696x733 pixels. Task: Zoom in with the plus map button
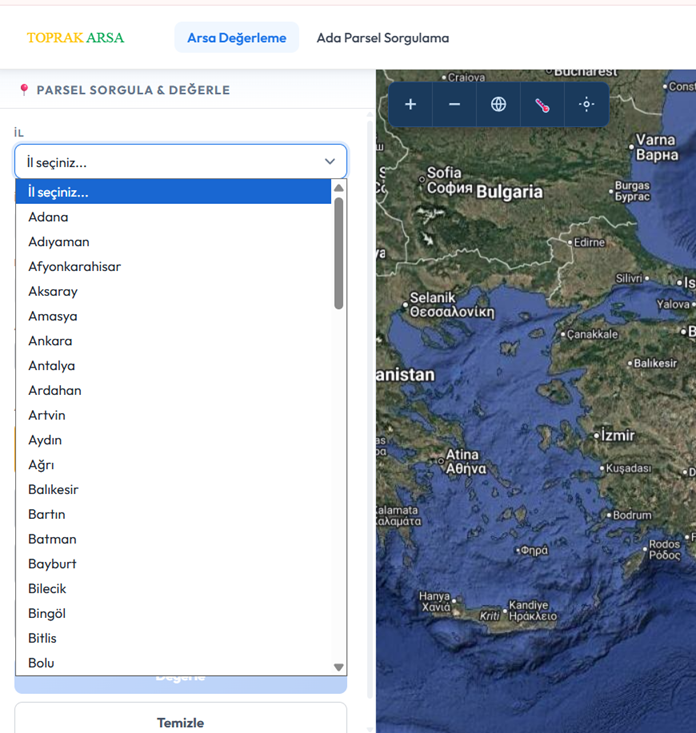[410, 104]
